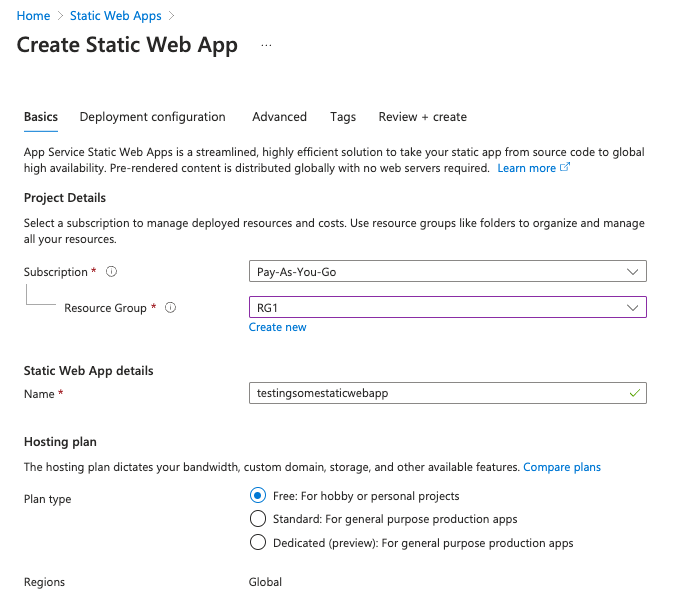Open the Pay-As-You-Go subscription dropdown
685x608 pixels.
pyautogui.click(x=440, y=272)
